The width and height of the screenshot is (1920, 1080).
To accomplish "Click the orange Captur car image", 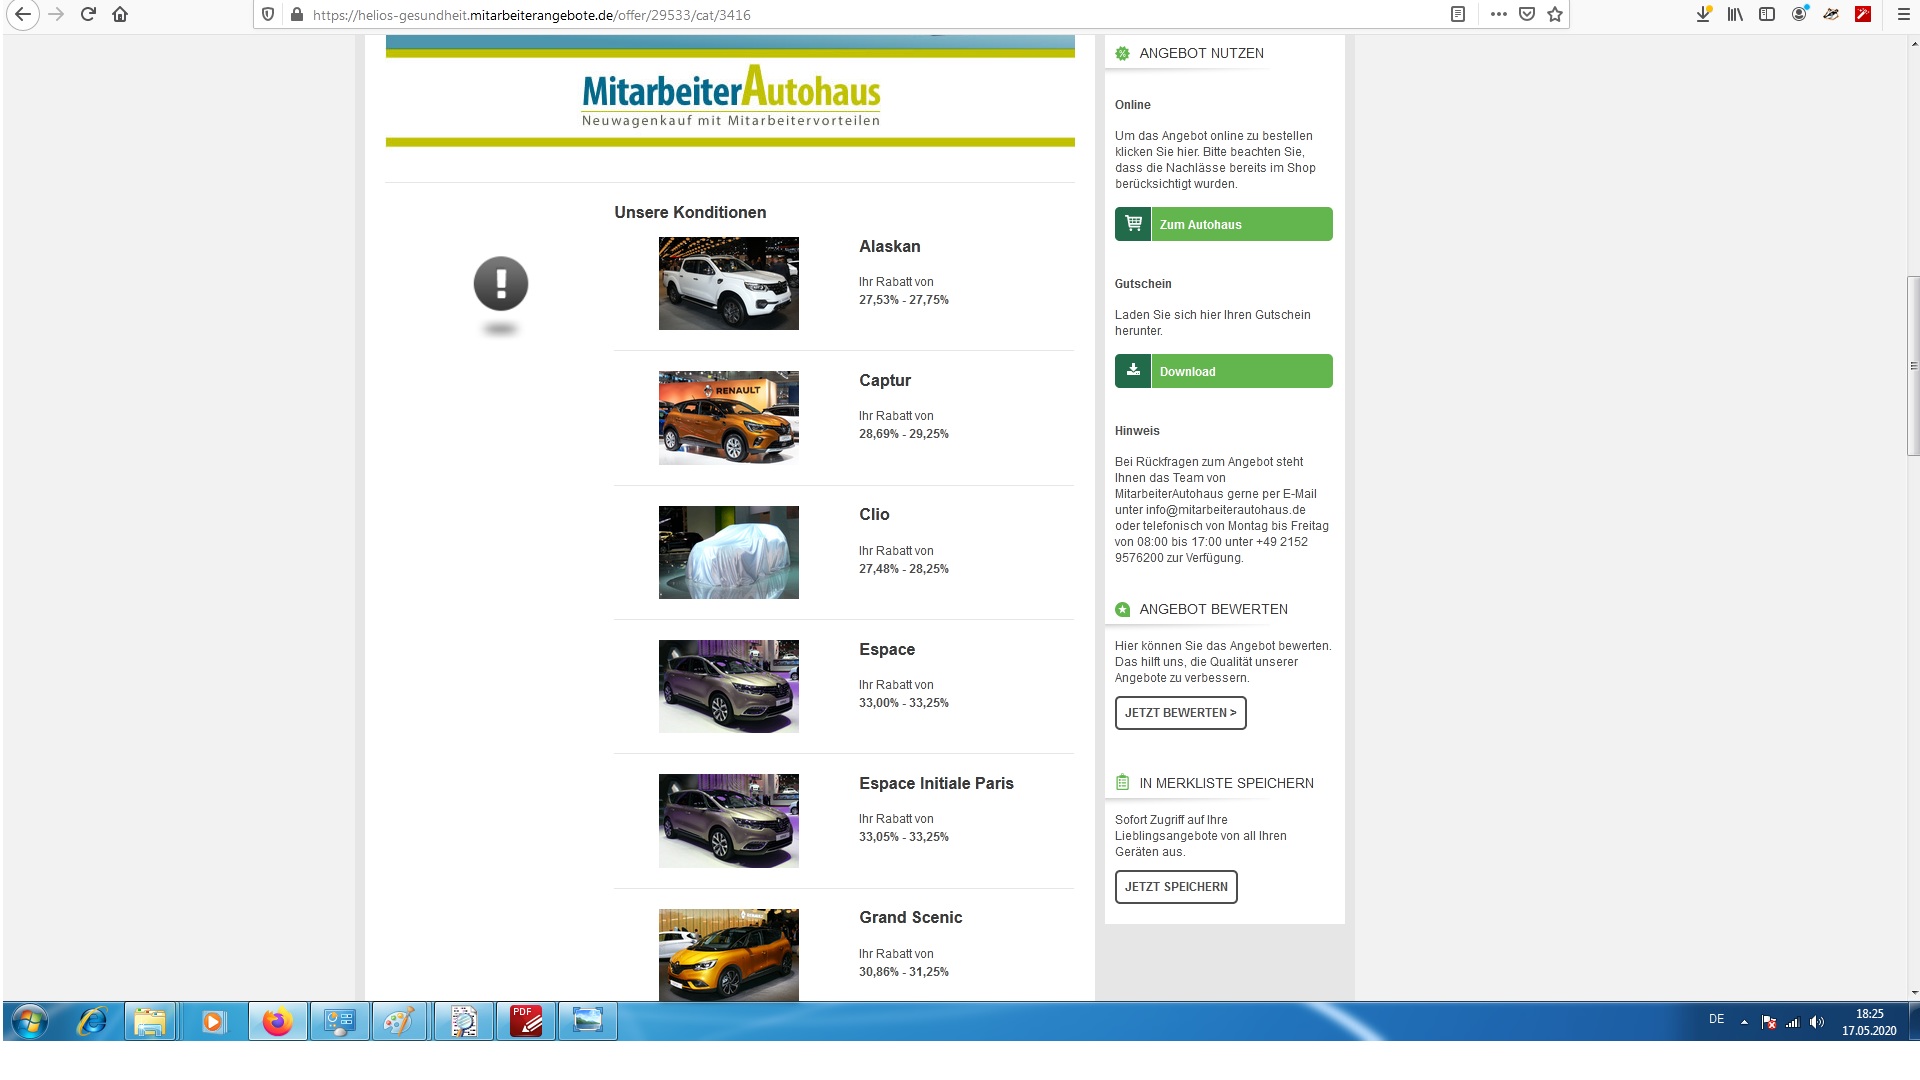I will [x=728, y=418].
